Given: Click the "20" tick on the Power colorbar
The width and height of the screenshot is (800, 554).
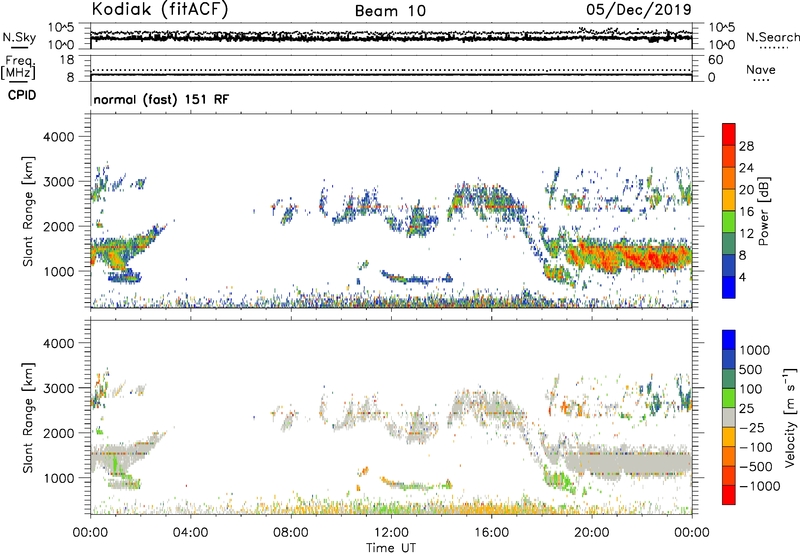Looking at the screenshot, I should pyautogui.click(x=746, y=190).
